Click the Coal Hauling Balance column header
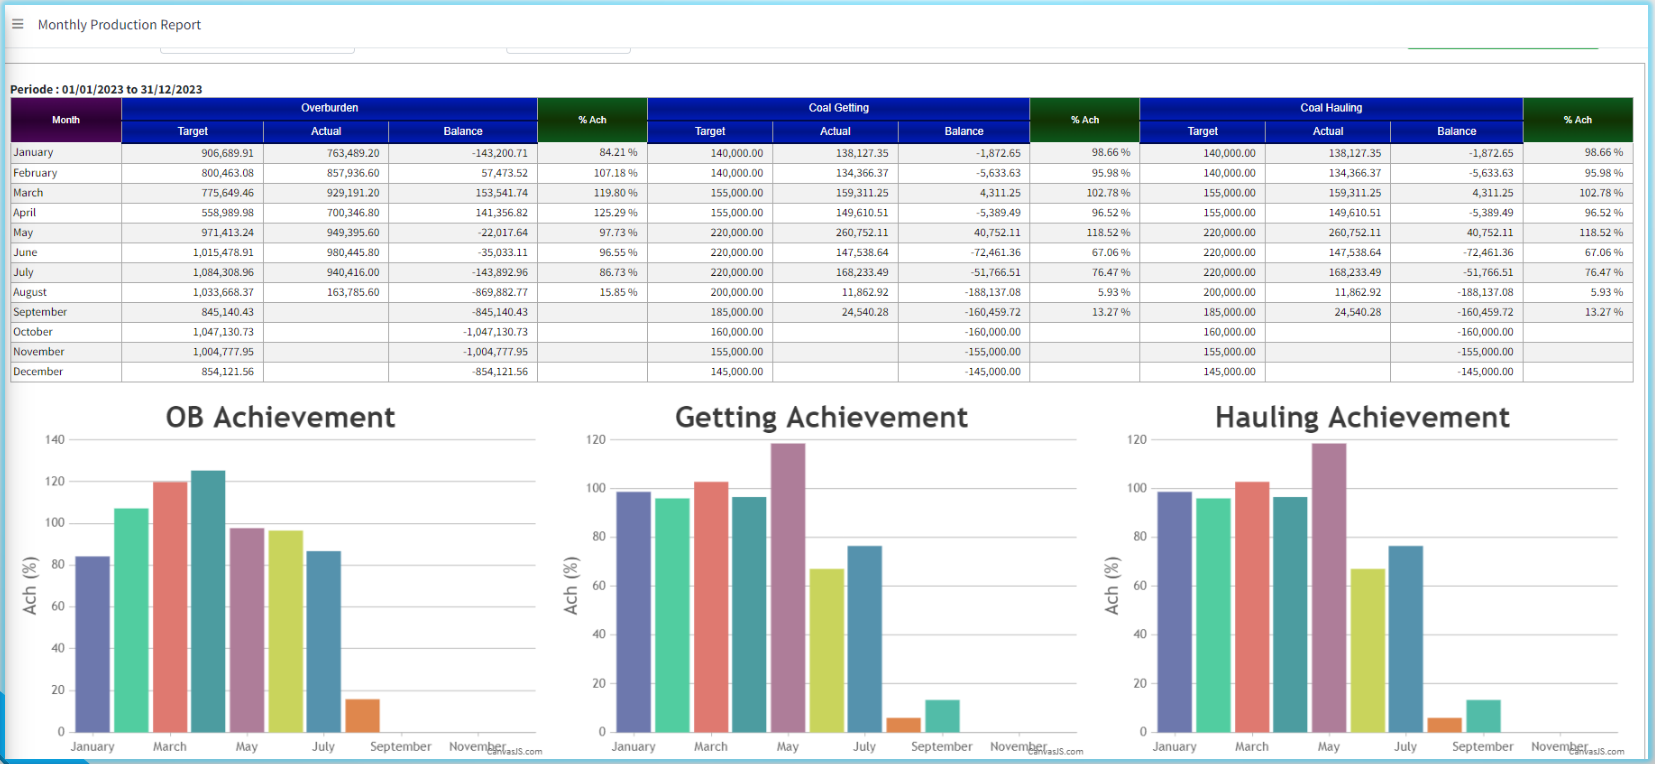Screen dimensions: 1655x764 pyautogui.click(x=1456, y=131)
